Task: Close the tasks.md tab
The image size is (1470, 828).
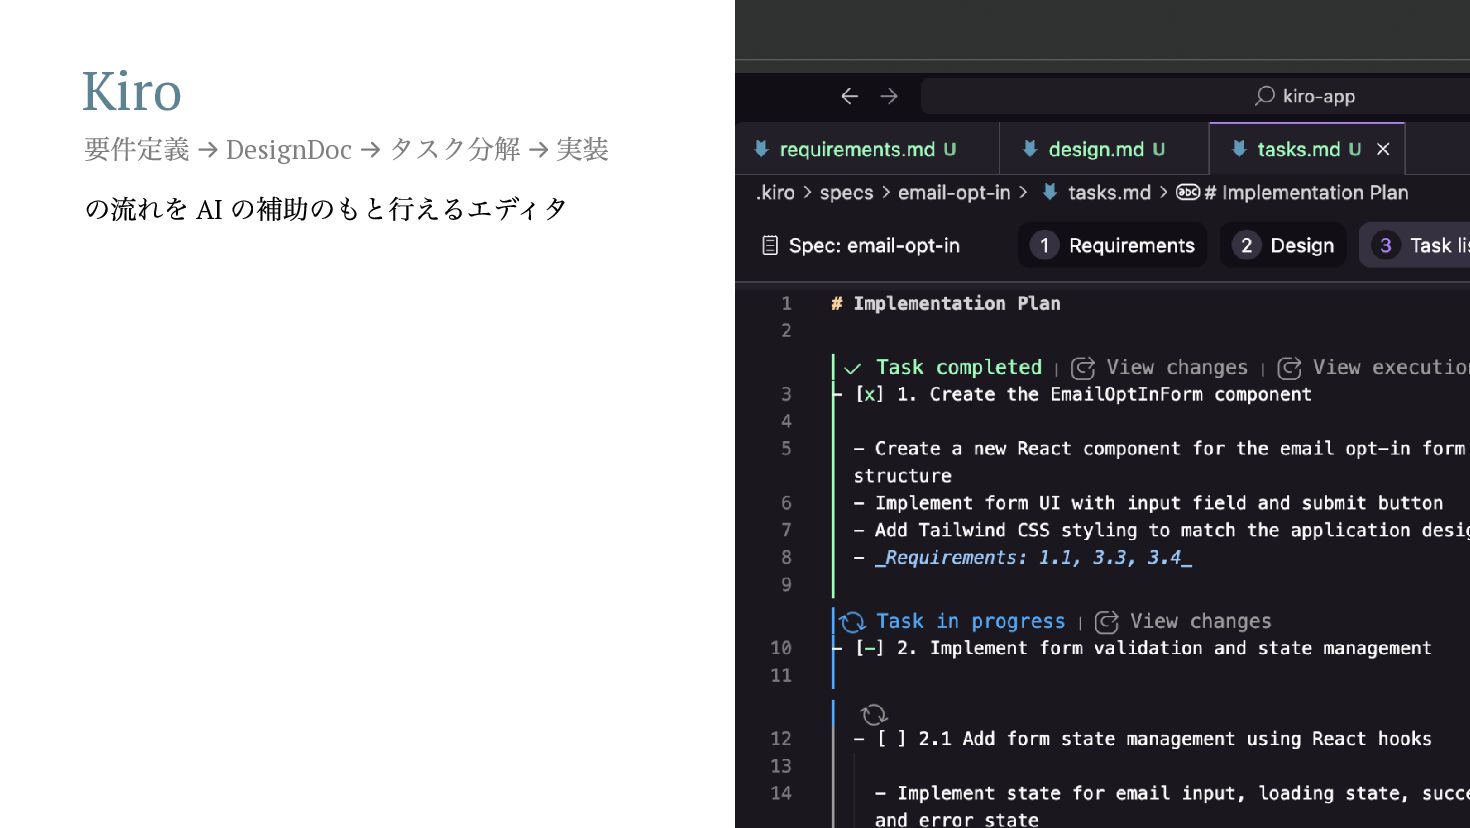Action: pos(1383,149)
